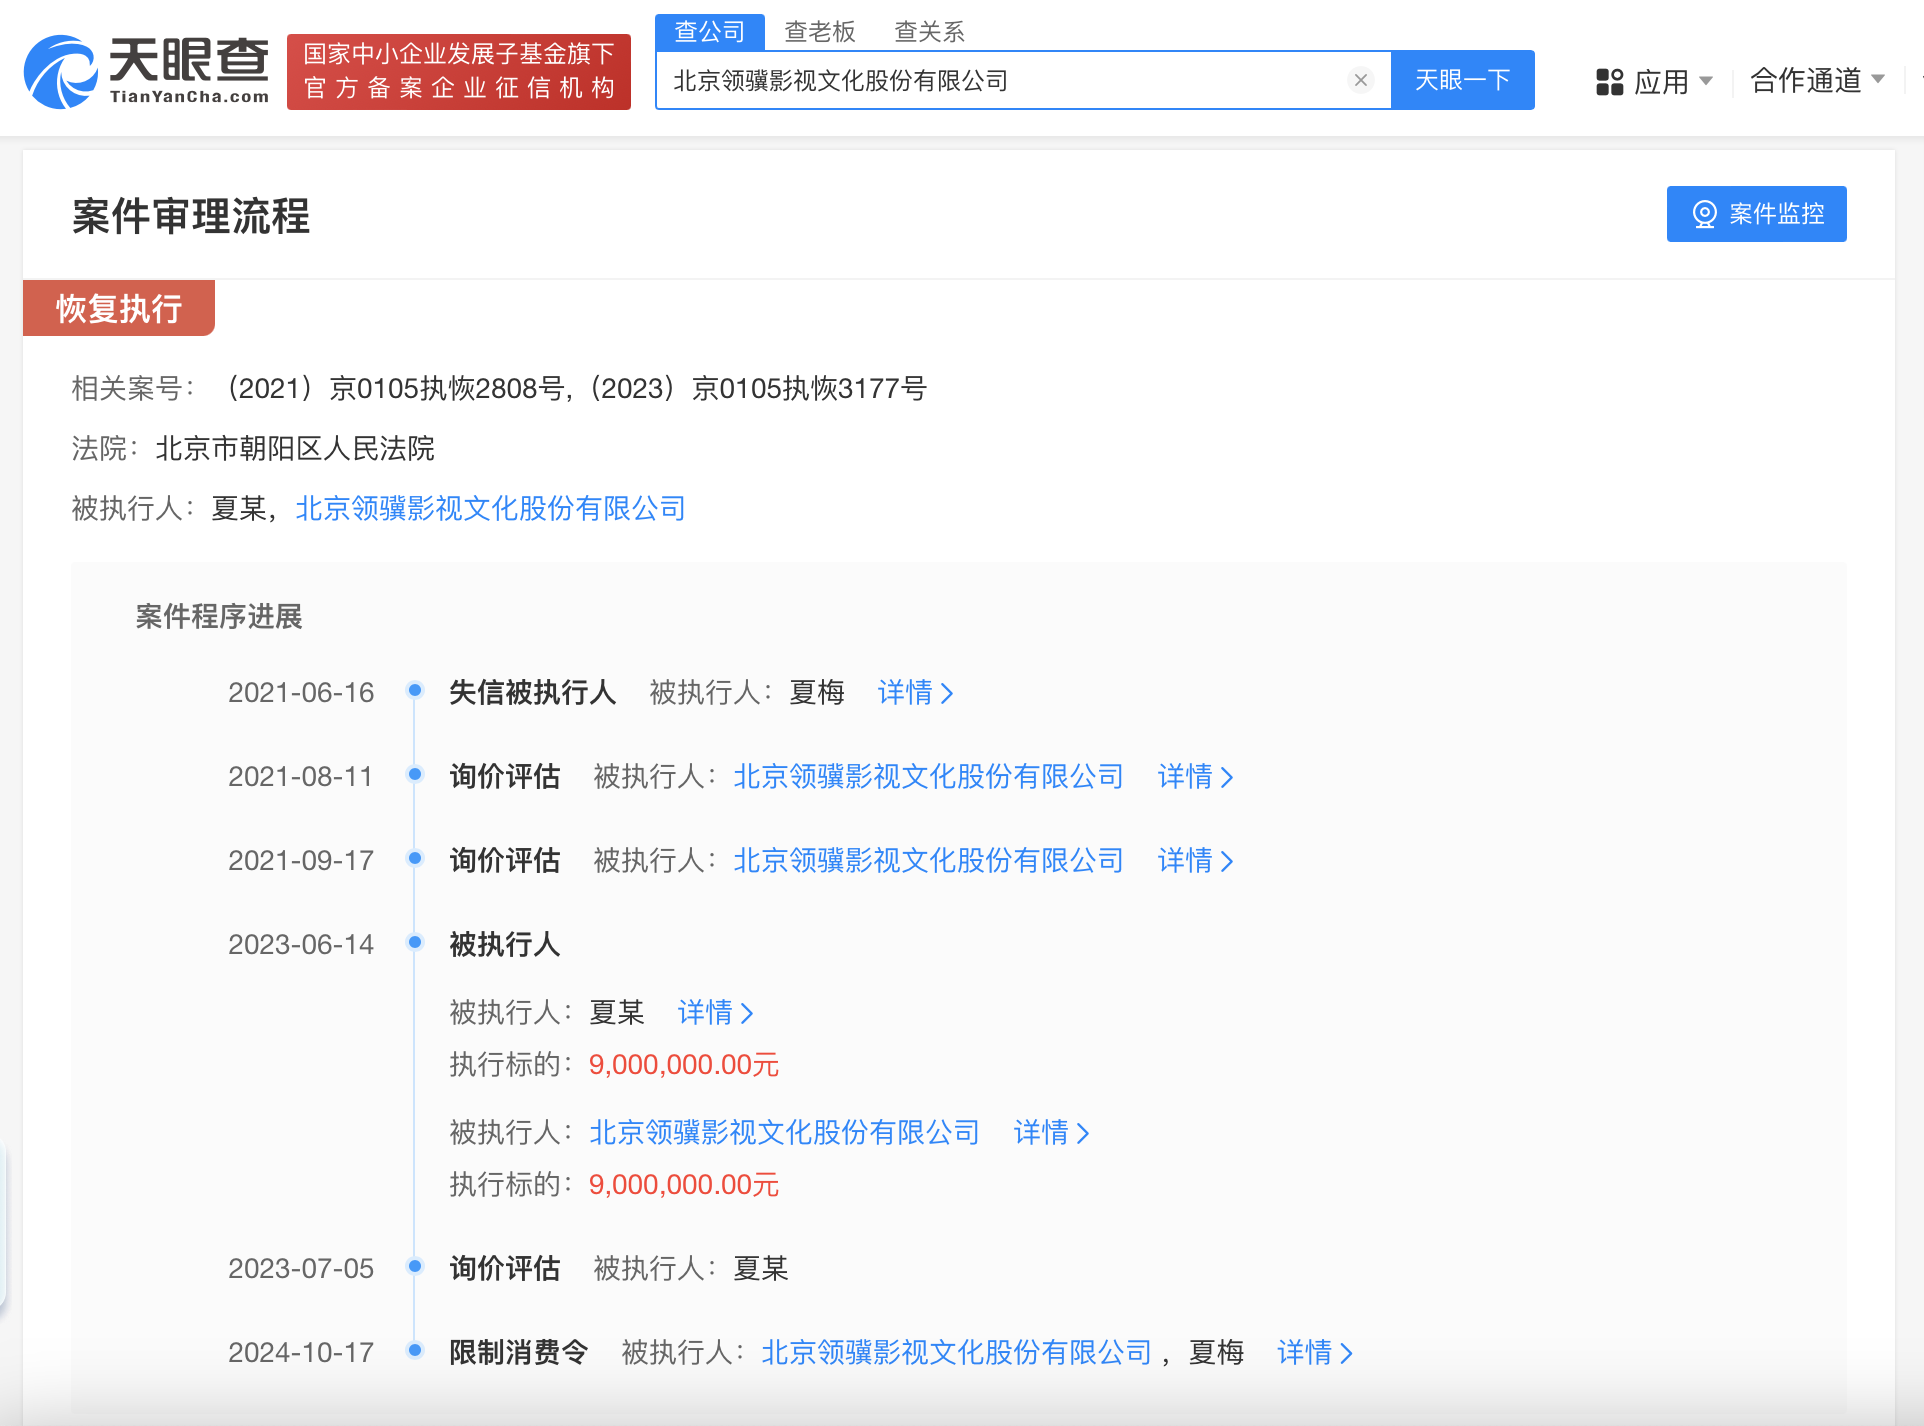Click the second 9,000,000.00元 amount for the company
Screen dimensions: 1924x1426
684,1184
